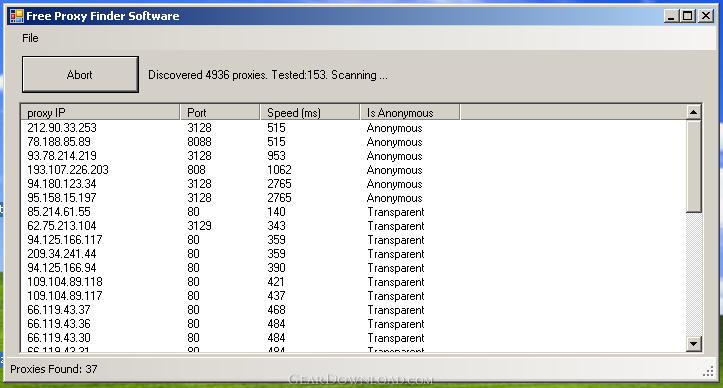Click speed value 343

pyautogui.click(x=276, y=226)
